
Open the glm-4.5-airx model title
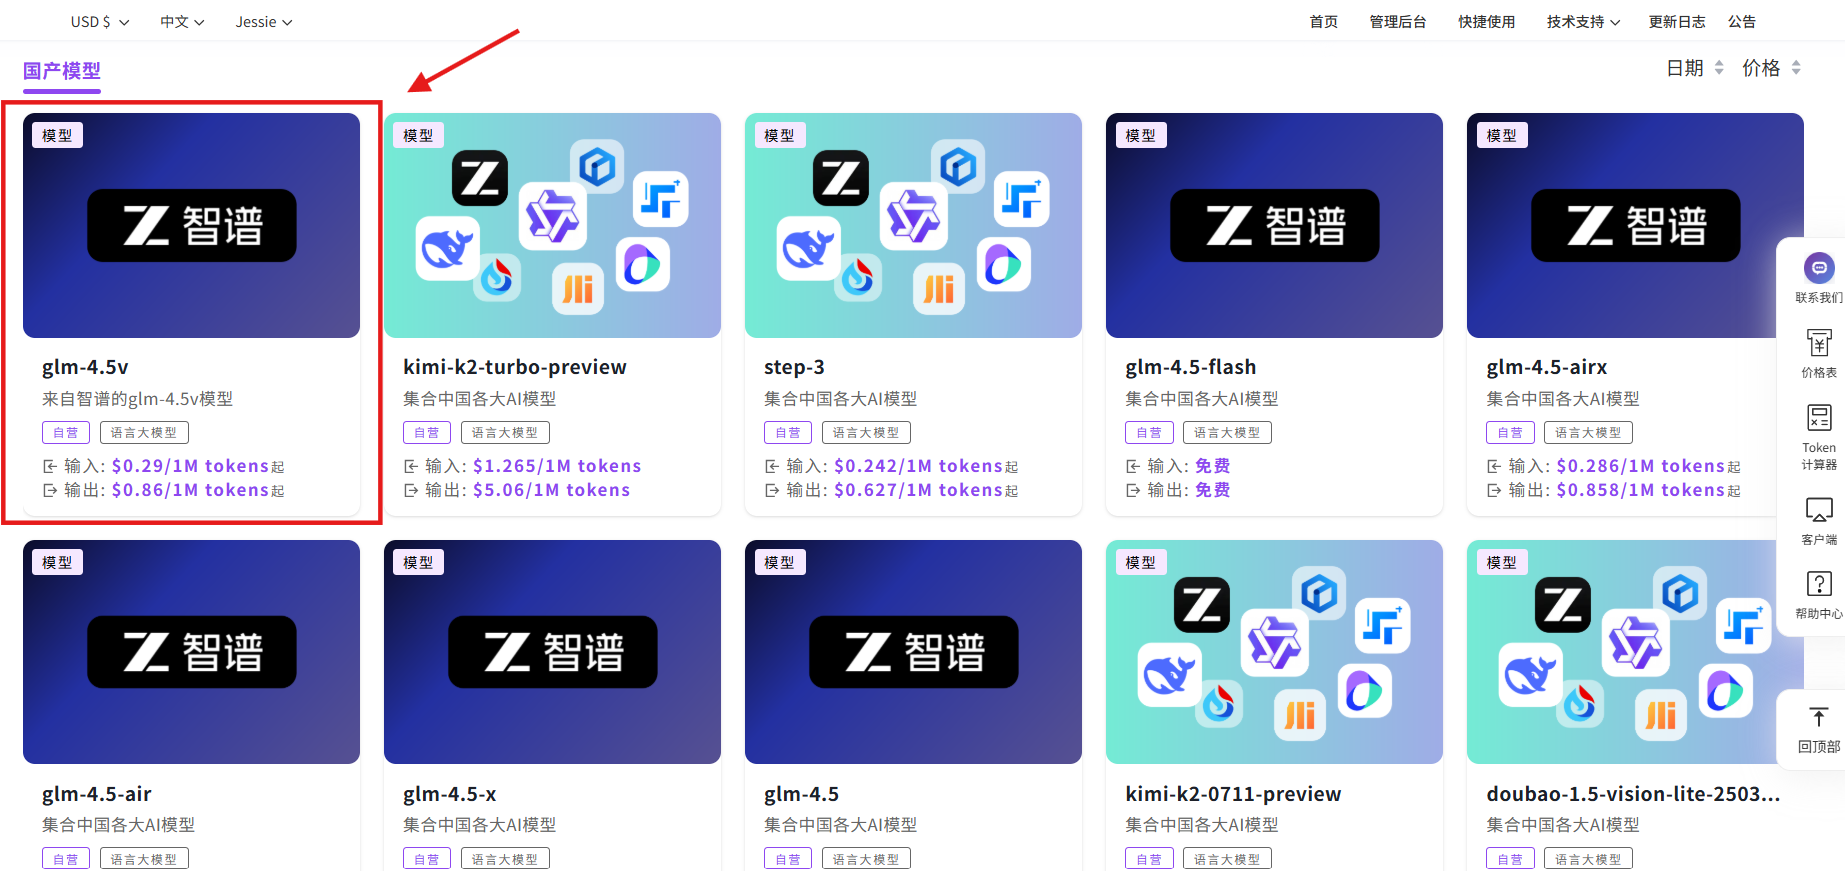1547,367
